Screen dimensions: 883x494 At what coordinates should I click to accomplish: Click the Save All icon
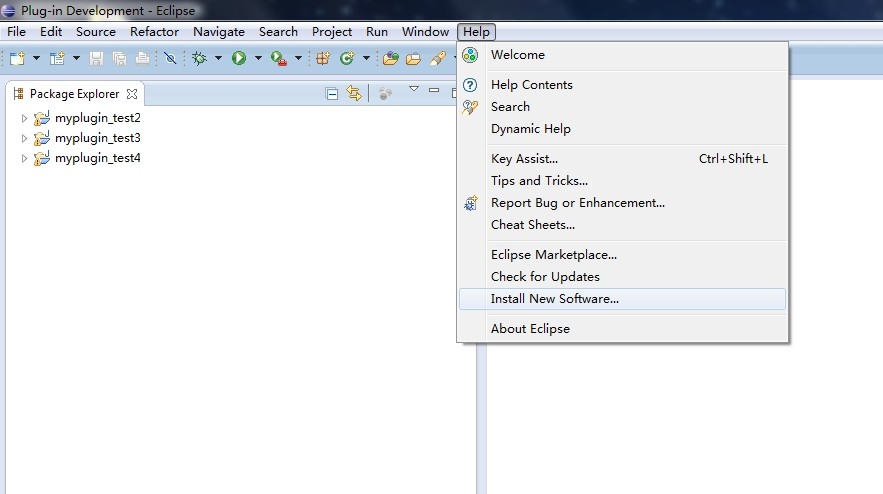(x=119, y=58)
